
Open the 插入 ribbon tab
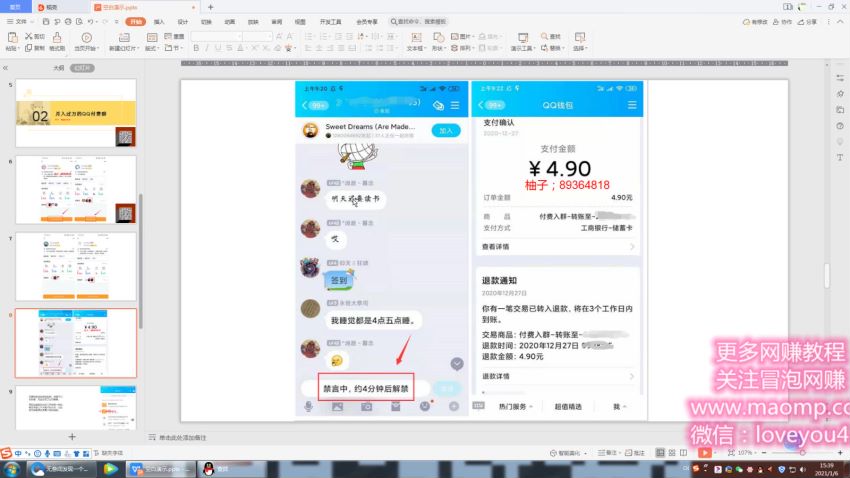pos(159,22)
